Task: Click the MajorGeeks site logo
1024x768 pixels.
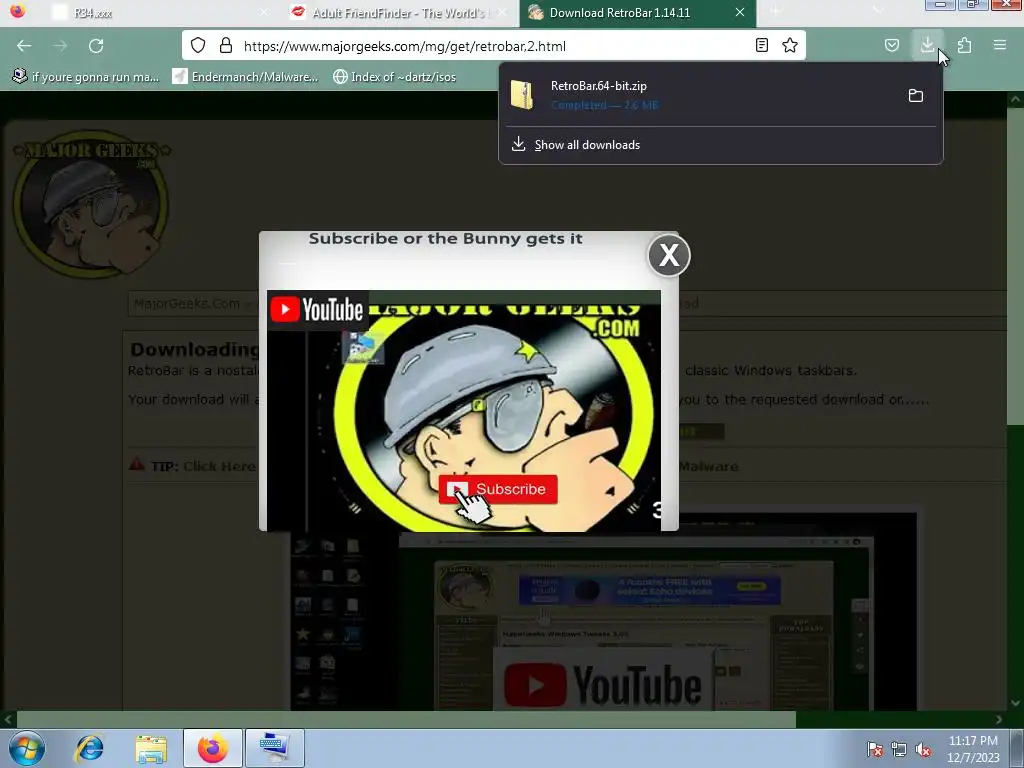Action: (91, 205)
